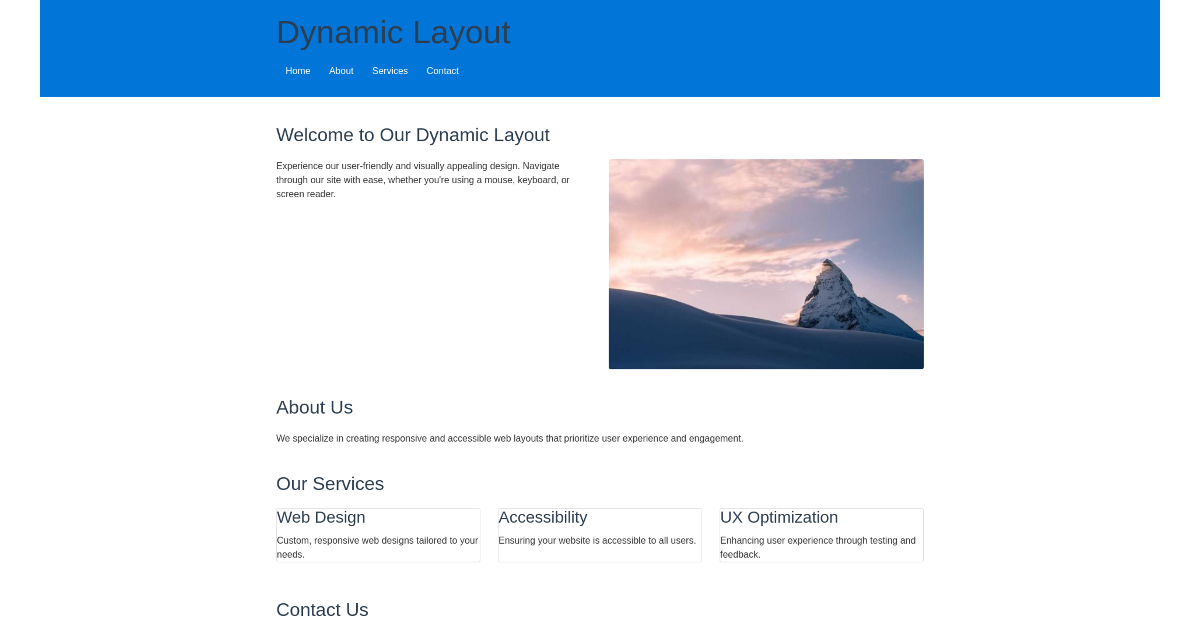1200x630 pixels.
Task: Click the Contact Us heading
Action: tap(322, 609)
